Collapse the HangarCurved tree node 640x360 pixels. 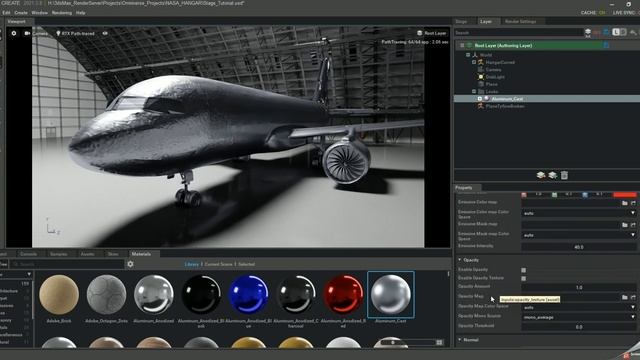pyautogui.click(x=474, y=62)
